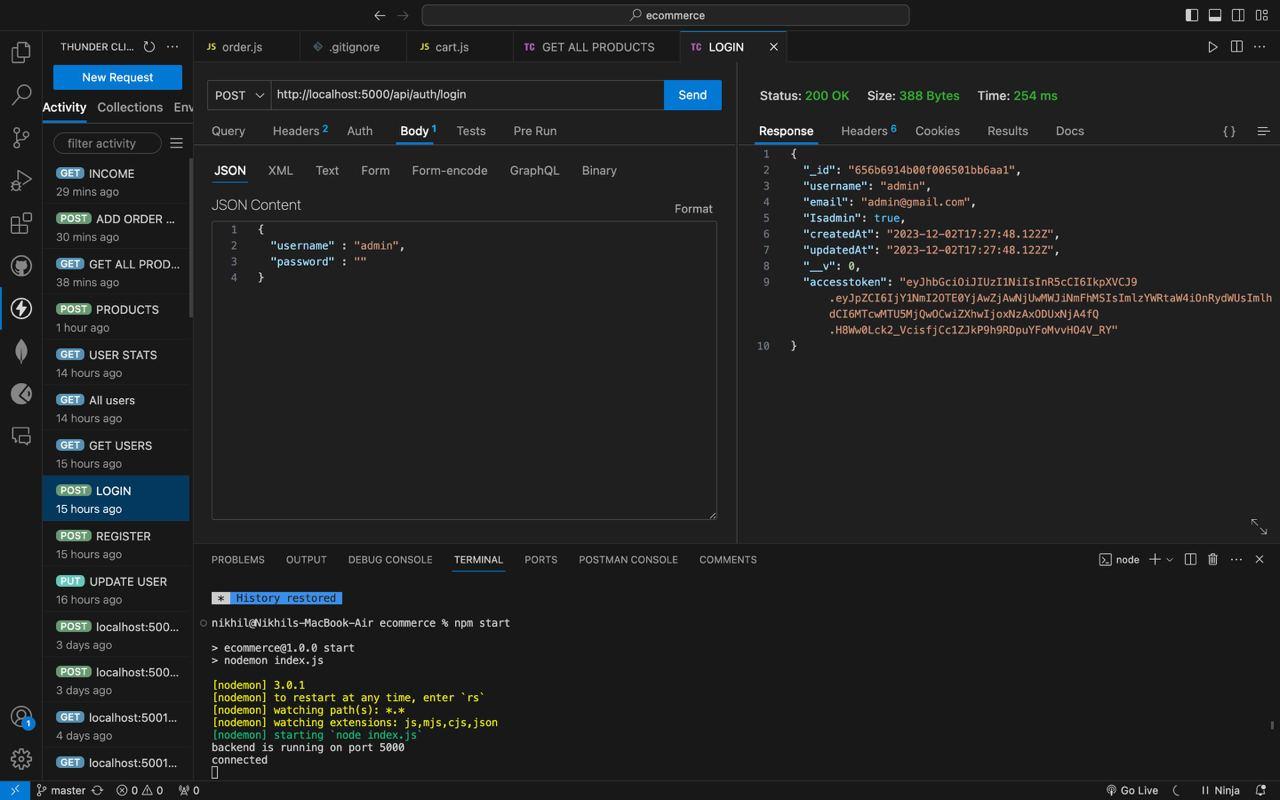The width and height of the screenshot is (1280, 800).
Task: Toggle secondary side bar layout icon
Action: pyautogui.click(x=1238, y=15)
